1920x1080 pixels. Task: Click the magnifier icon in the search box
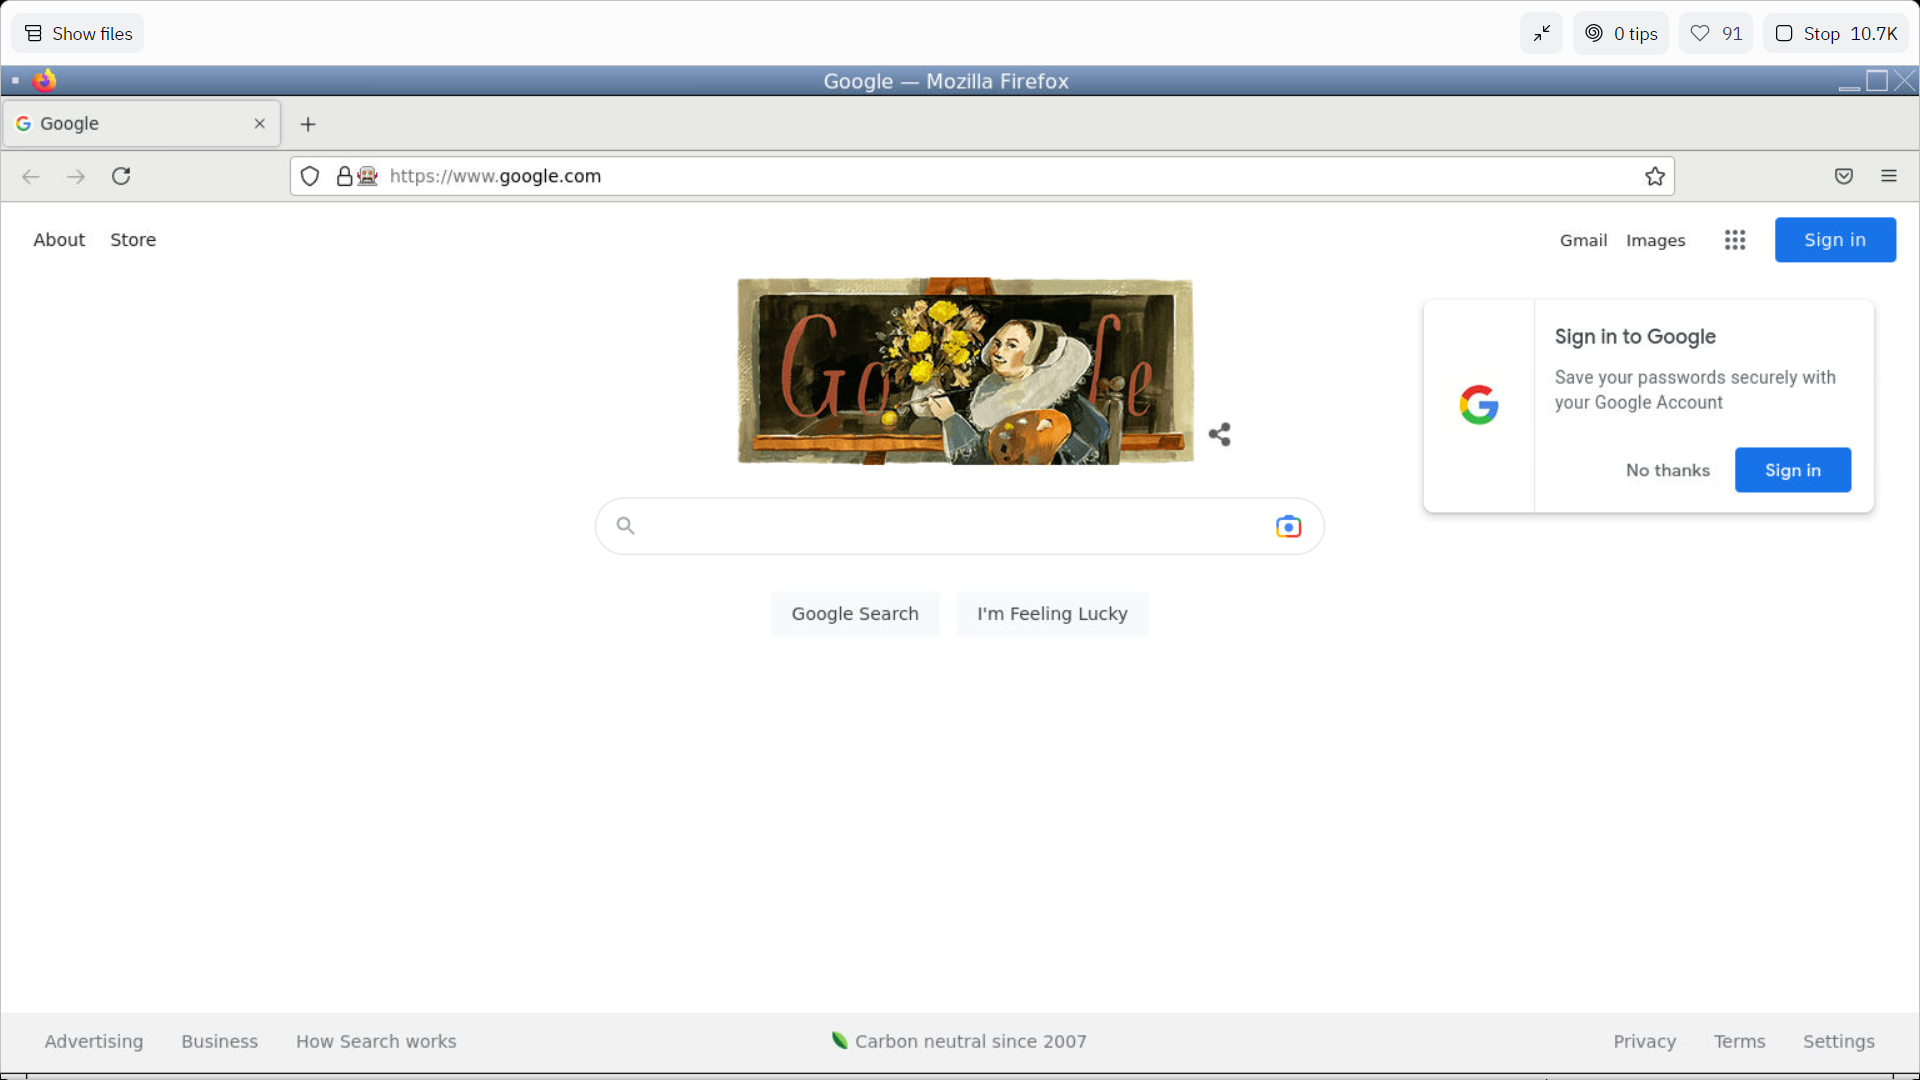click(626, 526)
